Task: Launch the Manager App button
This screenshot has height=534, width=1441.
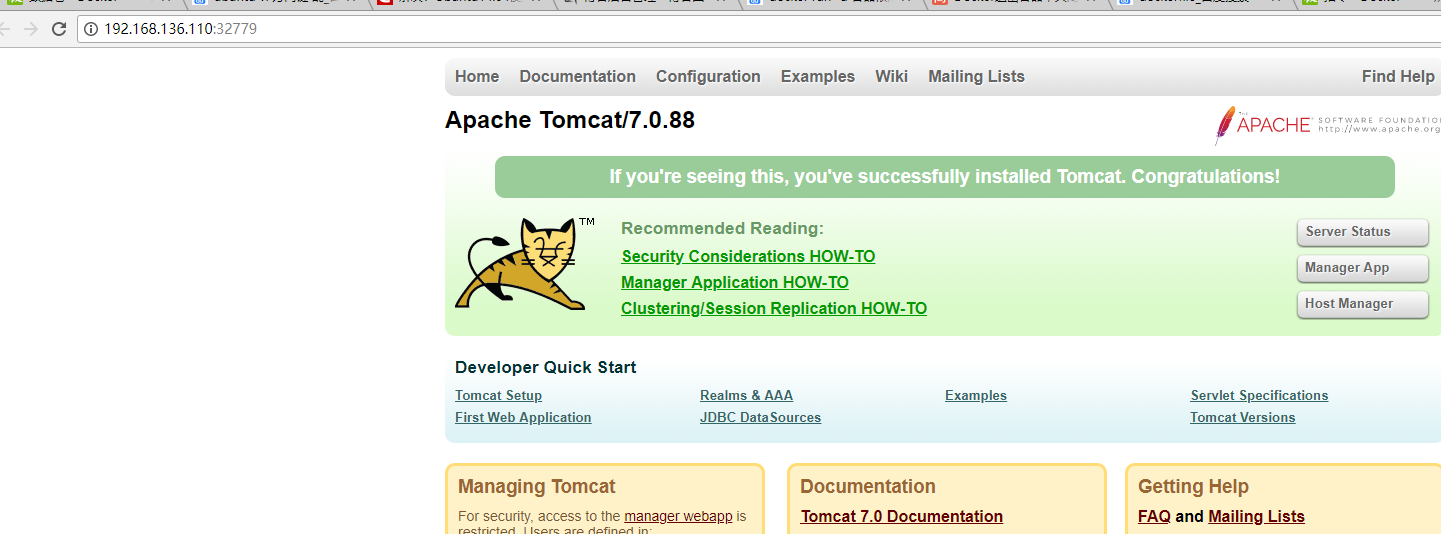Action: (1362, 268)
